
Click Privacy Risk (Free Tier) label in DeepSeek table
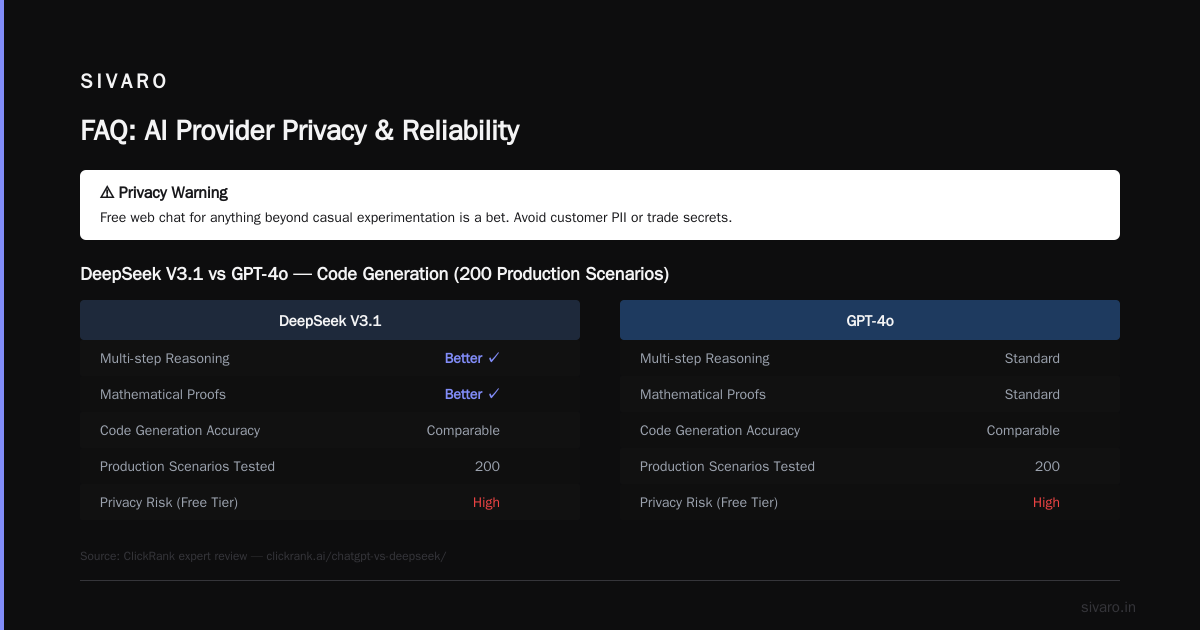pos(169,502)
